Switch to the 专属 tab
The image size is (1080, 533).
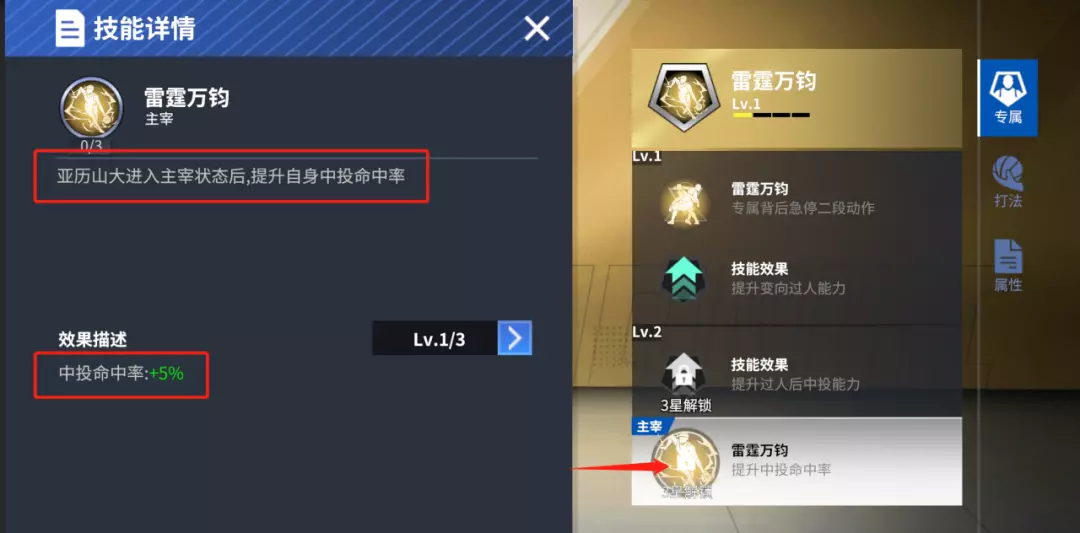pos(1008,97)
